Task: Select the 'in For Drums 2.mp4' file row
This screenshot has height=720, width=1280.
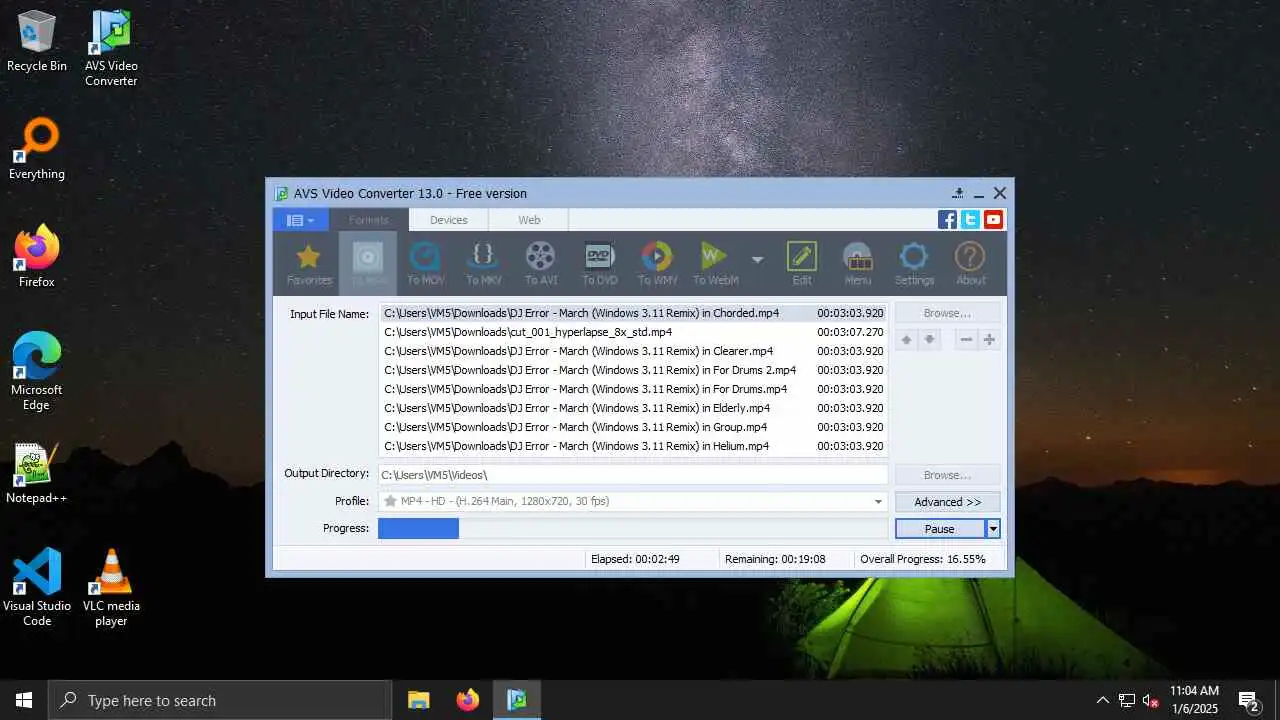Action: coord(633,370)
